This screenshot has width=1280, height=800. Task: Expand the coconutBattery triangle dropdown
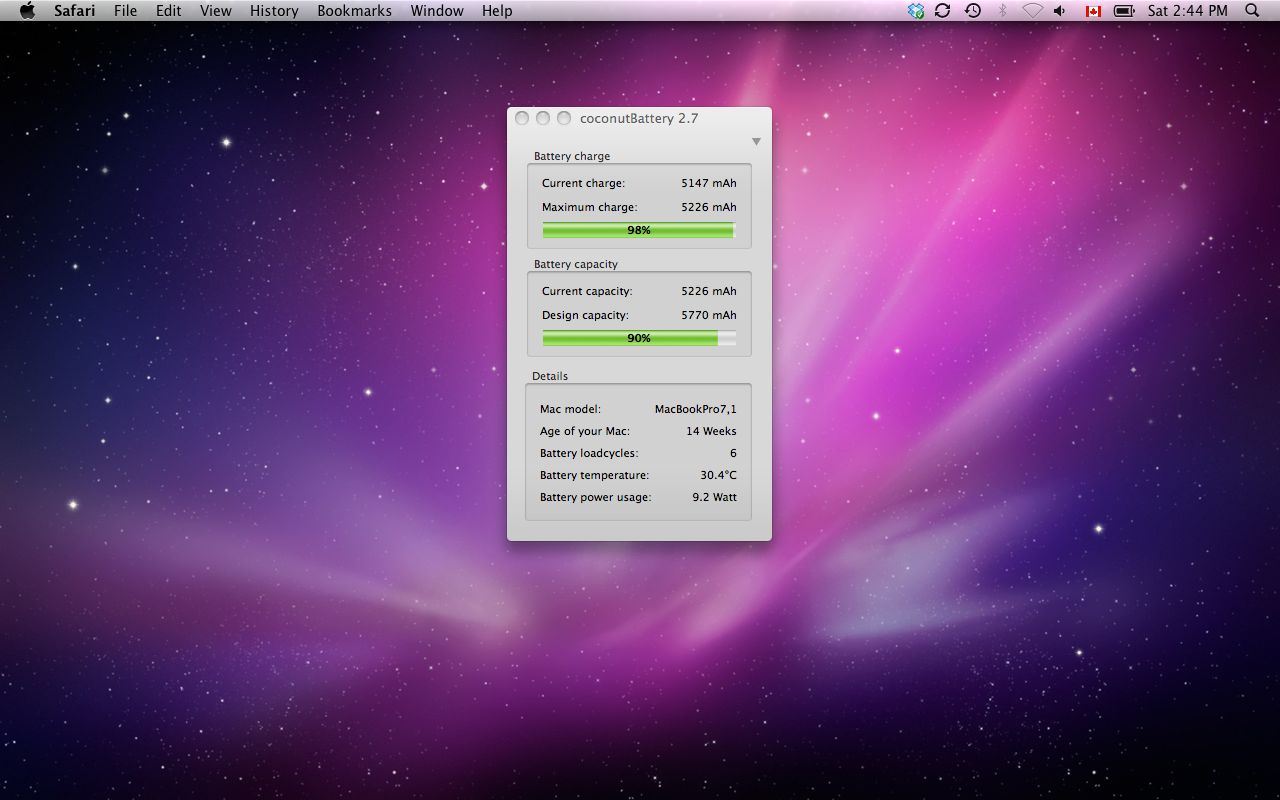click(756, 142)
